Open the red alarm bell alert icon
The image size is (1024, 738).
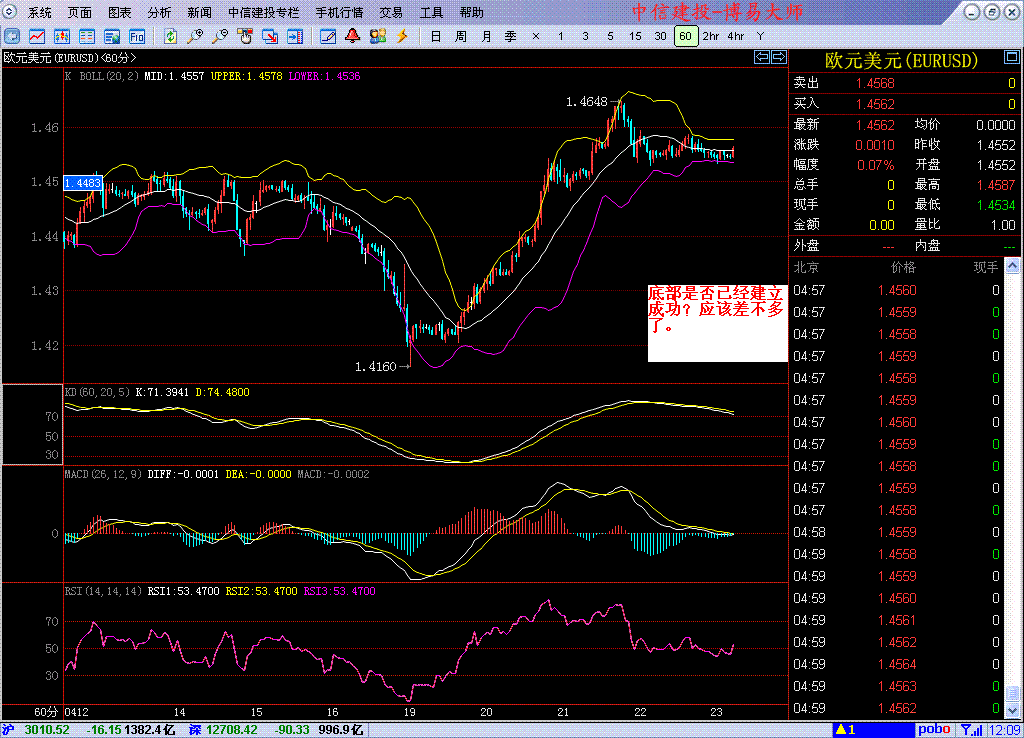(x=353, y=37)
